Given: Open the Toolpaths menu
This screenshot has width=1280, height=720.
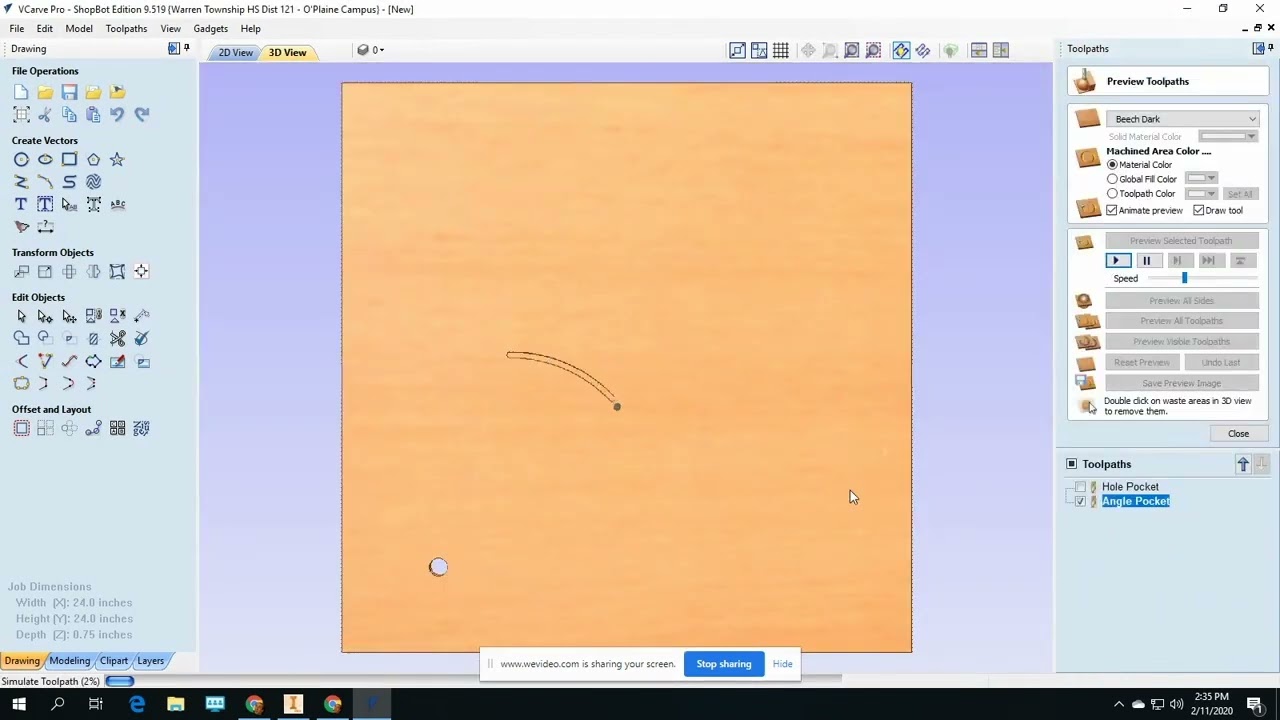Looking at the screenshot, I should tap(126, 29).
